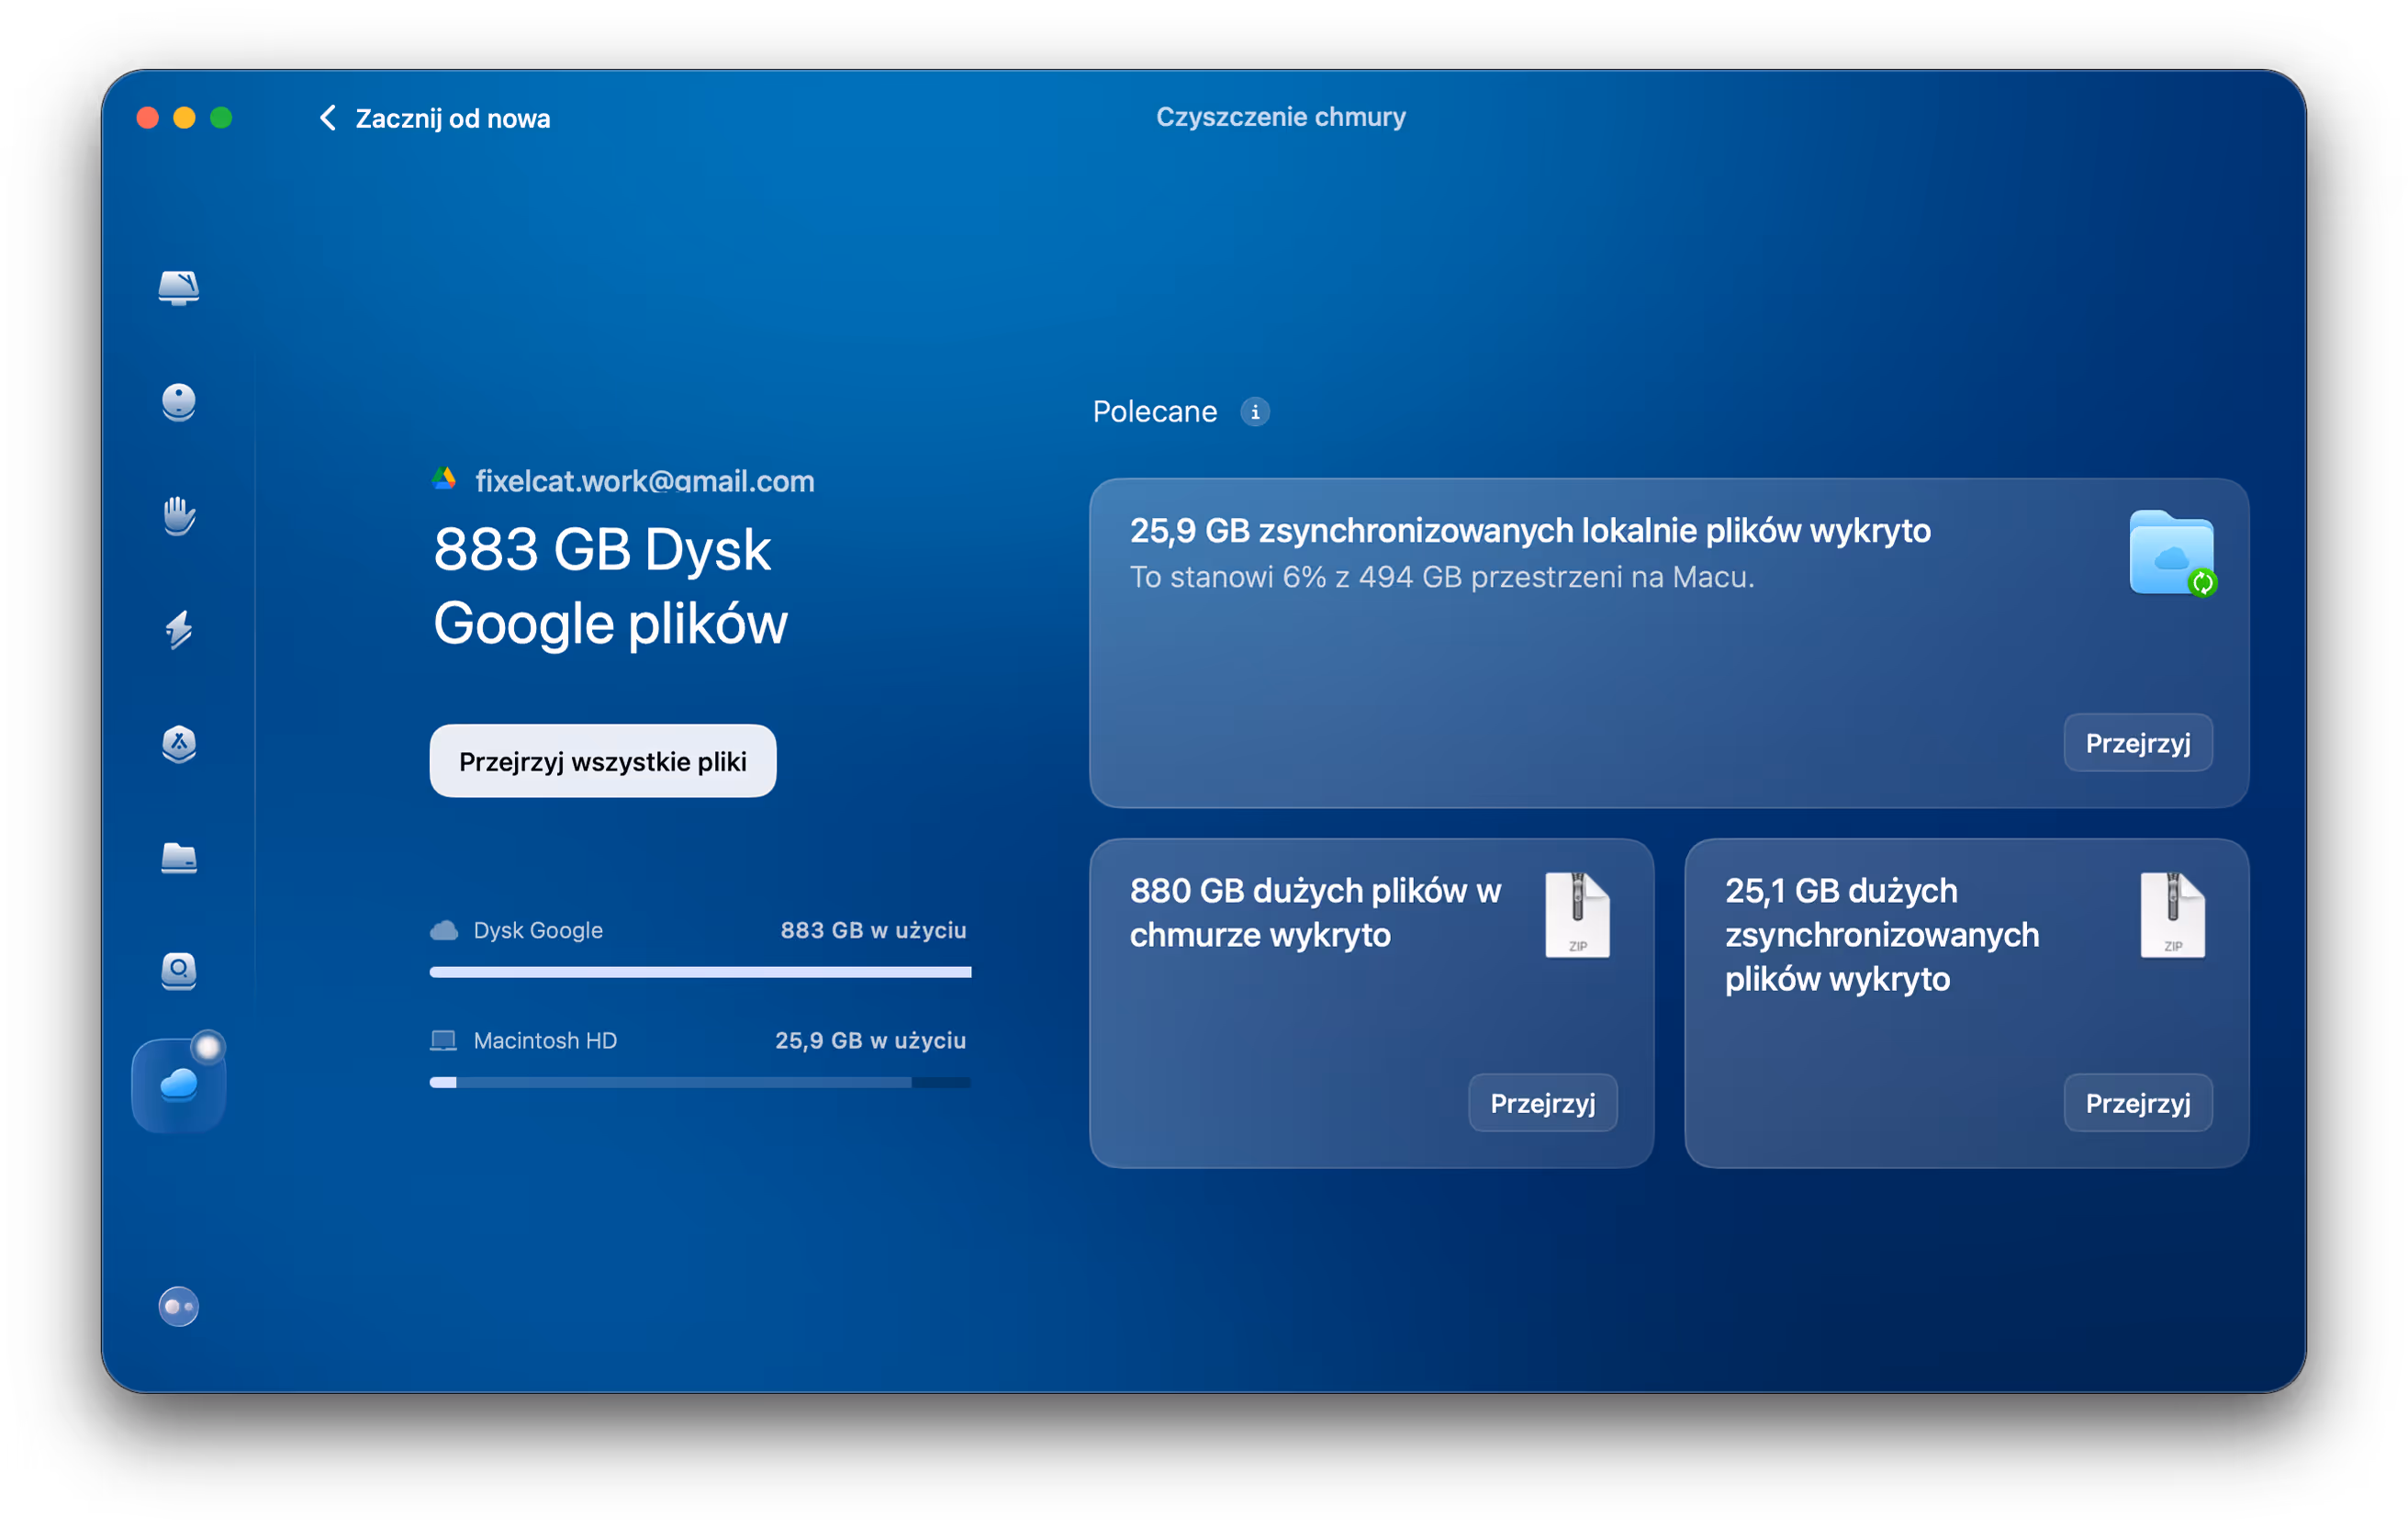Click 'To stanowi 6% z 494 GB' text
Screen dimensions: 2408x1529
[1442, 577]
